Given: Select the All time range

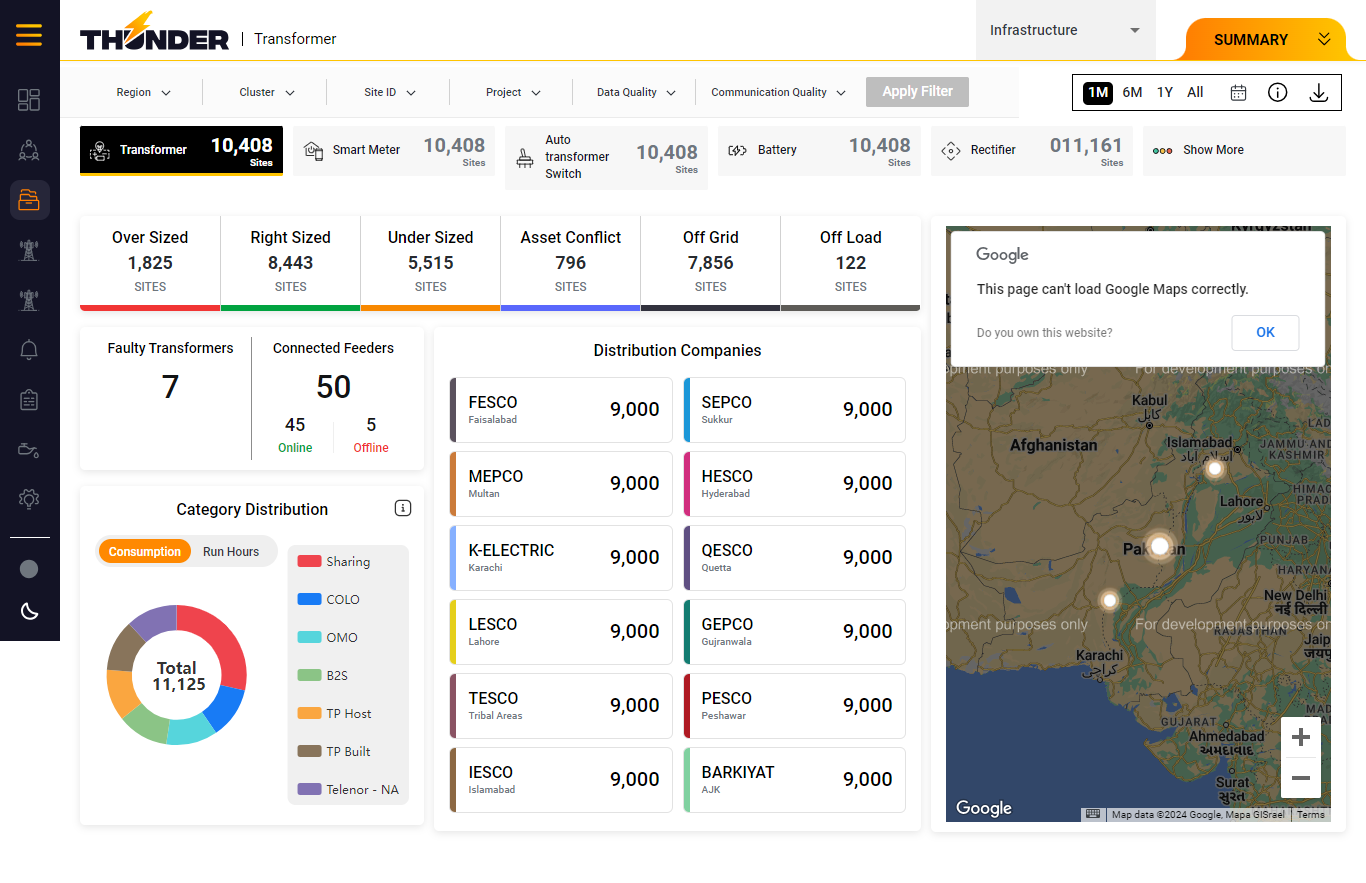Looking at the screenshot, I should (1195, 92).
